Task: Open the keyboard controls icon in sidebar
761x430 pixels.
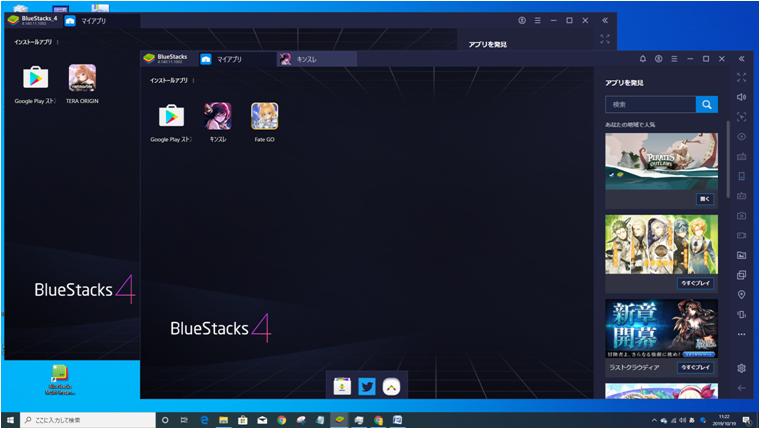Action: point(742,157)
